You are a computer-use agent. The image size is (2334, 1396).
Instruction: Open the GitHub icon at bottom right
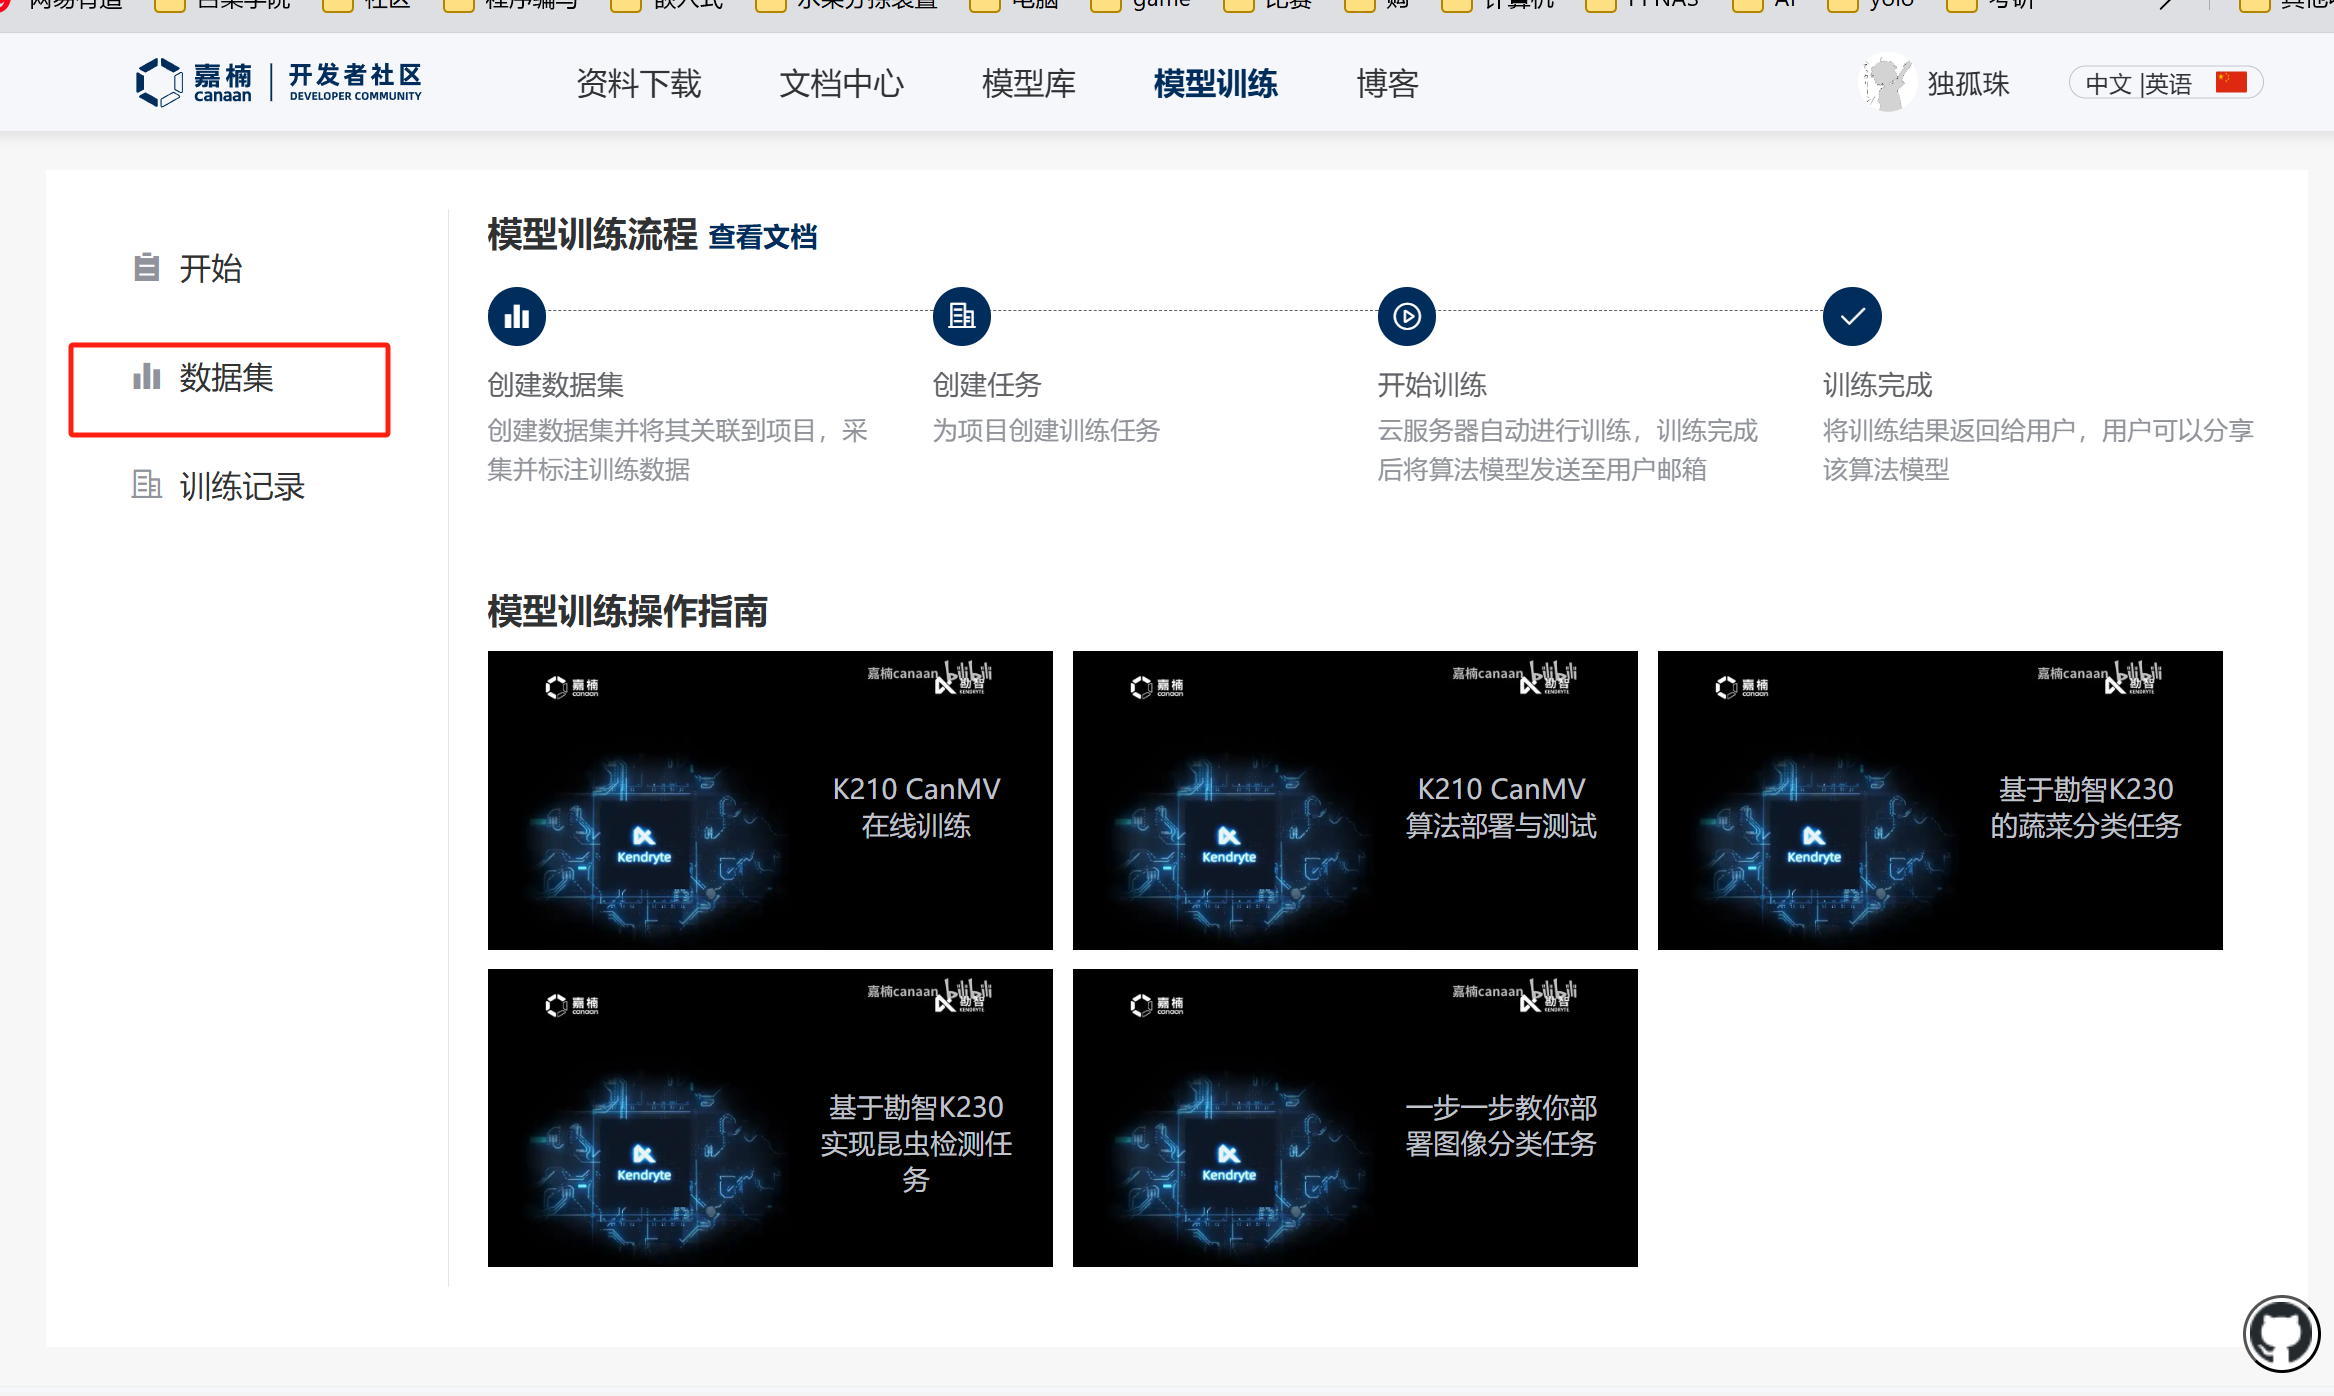[x=2281, y=1333]
